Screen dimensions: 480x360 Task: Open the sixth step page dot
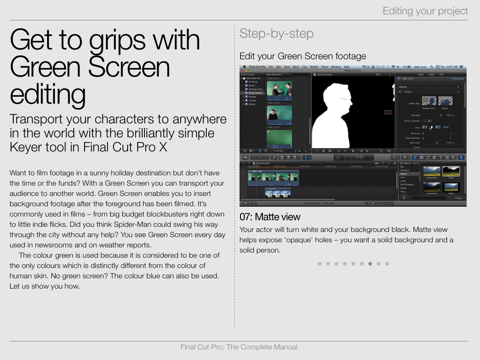(362, 264)
